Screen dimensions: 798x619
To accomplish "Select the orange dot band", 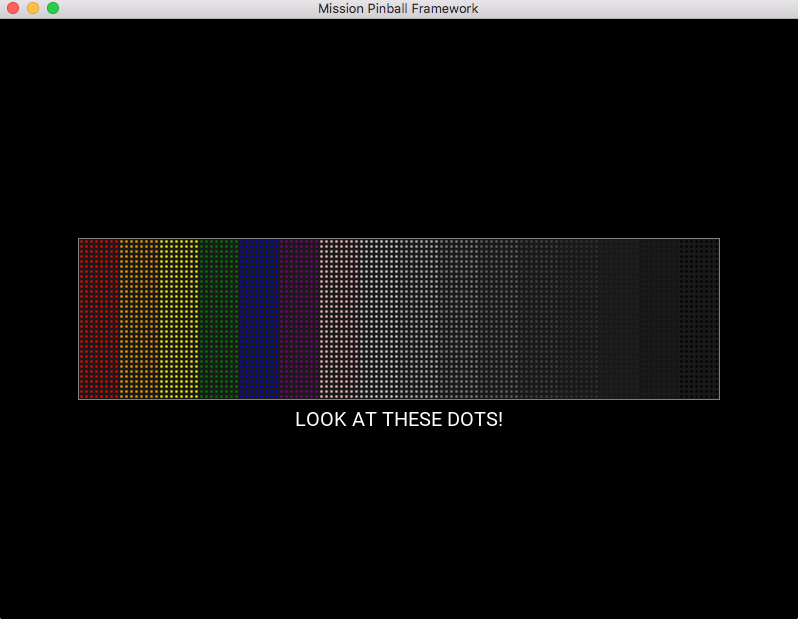I will pos(139,318).
